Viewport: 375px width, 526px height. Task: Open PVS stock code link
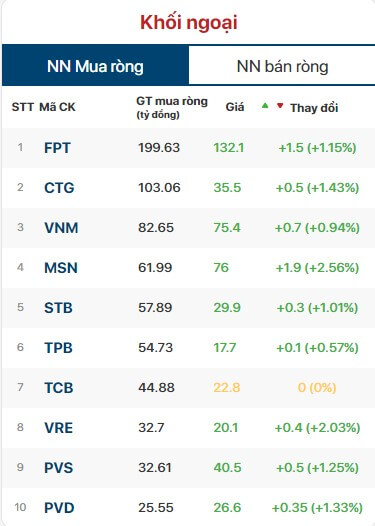pyautogui.click(x=59, y=468)
